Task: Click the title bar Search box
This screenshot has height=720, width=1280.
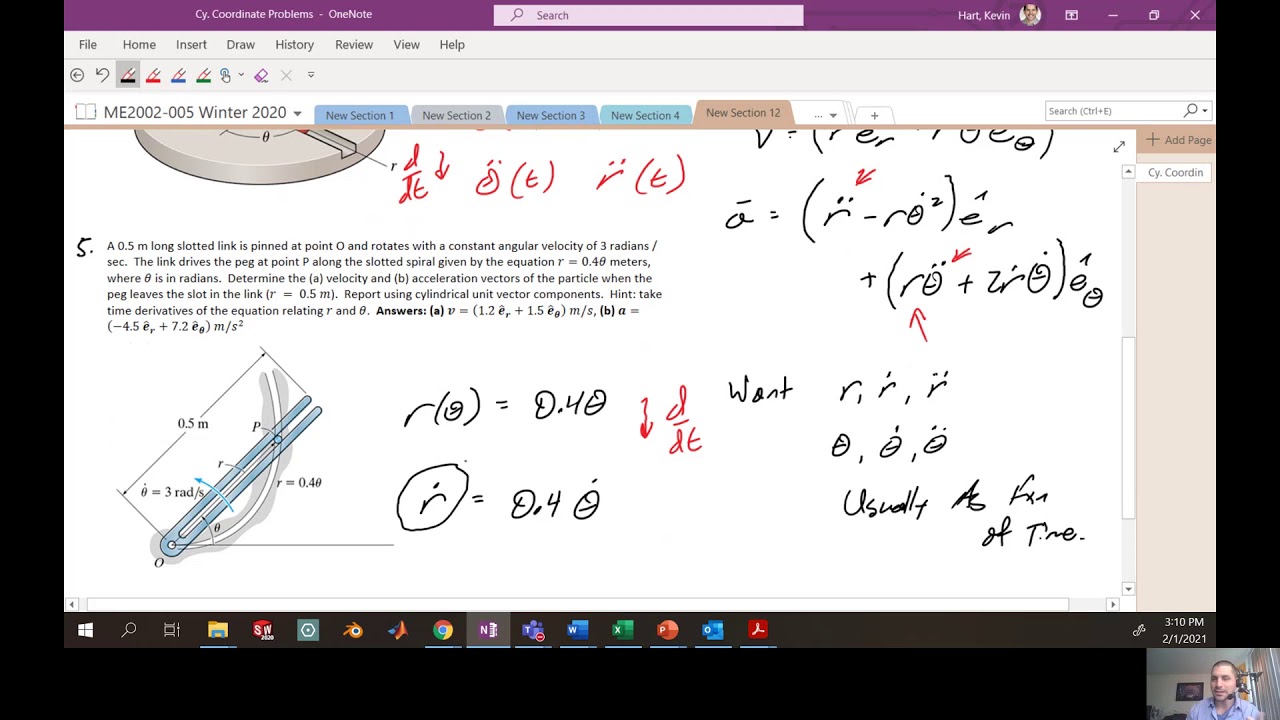Action: 648,15
